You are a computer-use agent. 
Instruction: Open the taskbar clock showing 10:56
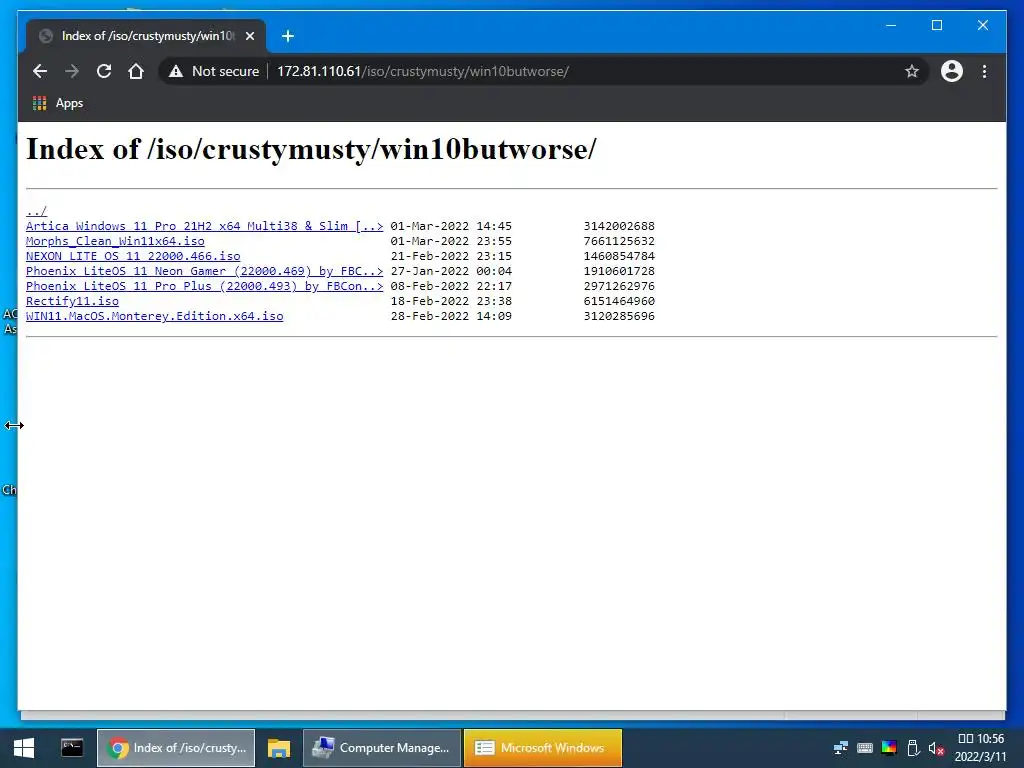(x=981, y=748)
